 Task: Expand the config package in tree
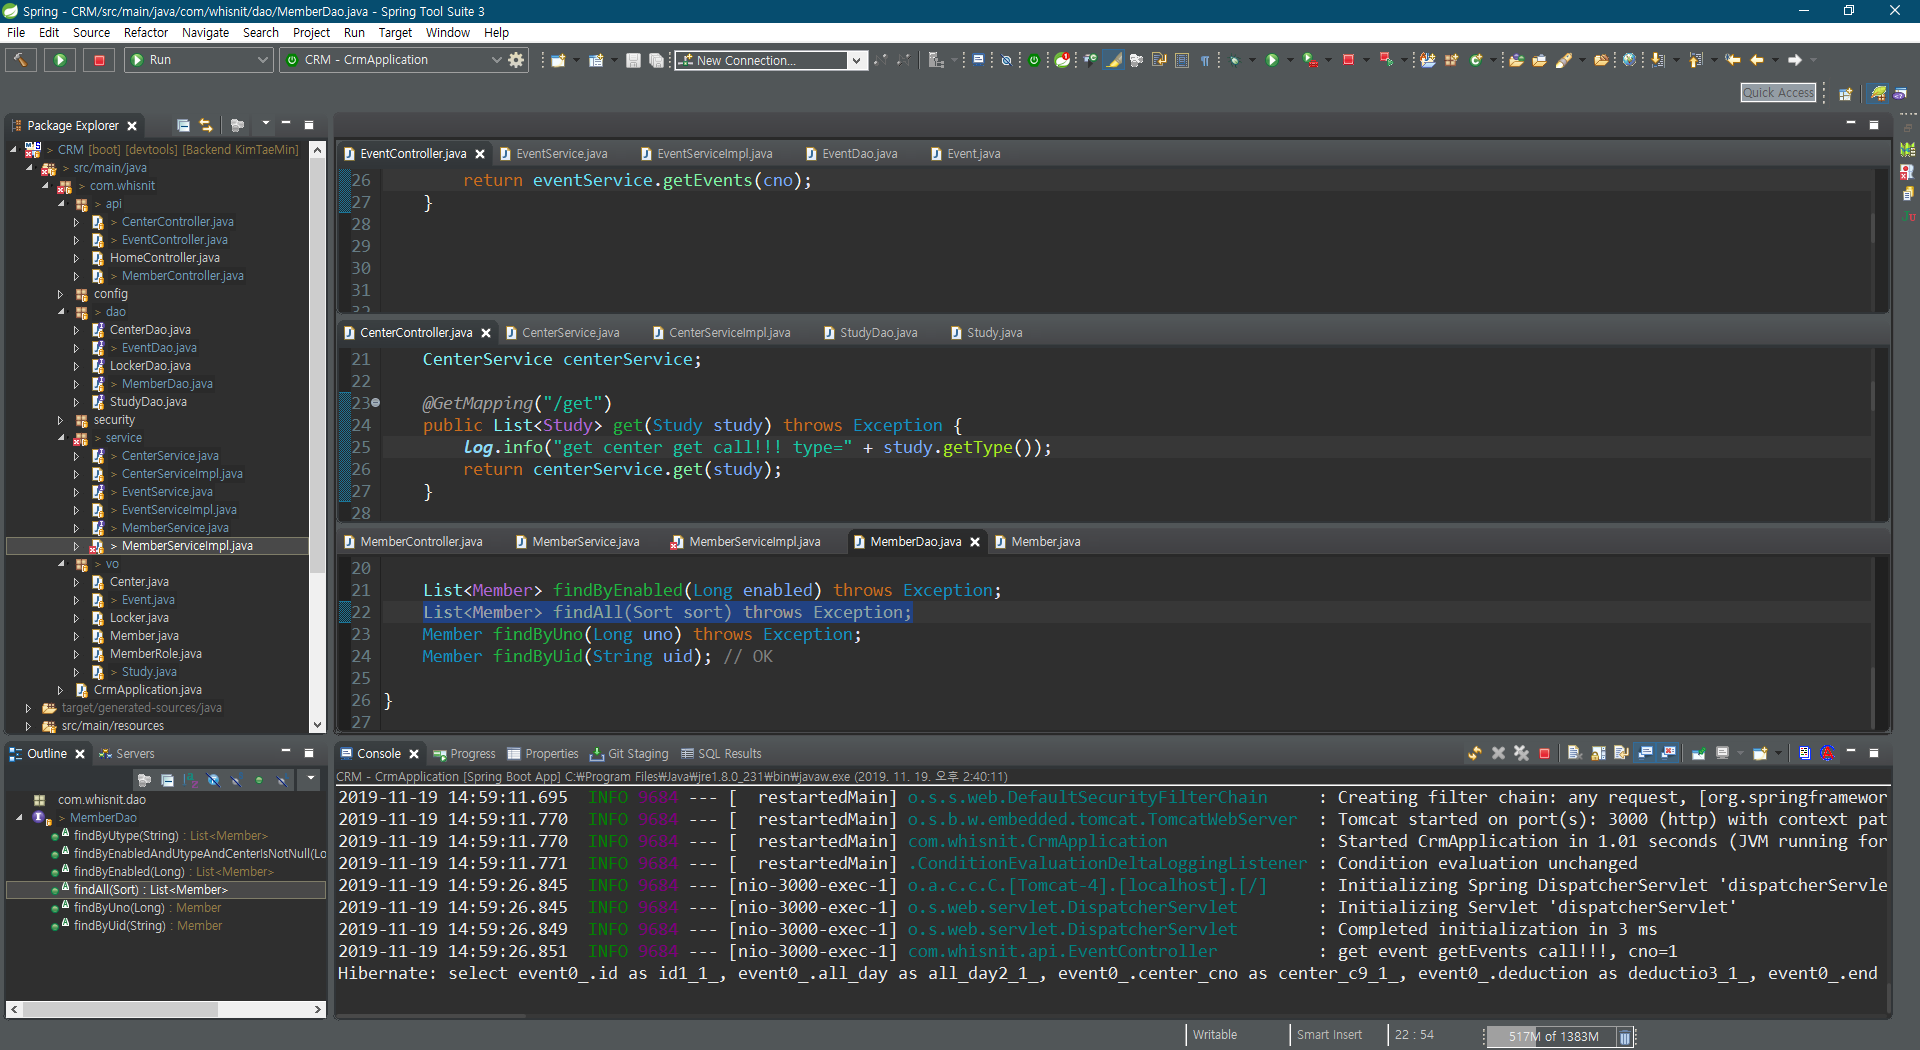[60, 294]
